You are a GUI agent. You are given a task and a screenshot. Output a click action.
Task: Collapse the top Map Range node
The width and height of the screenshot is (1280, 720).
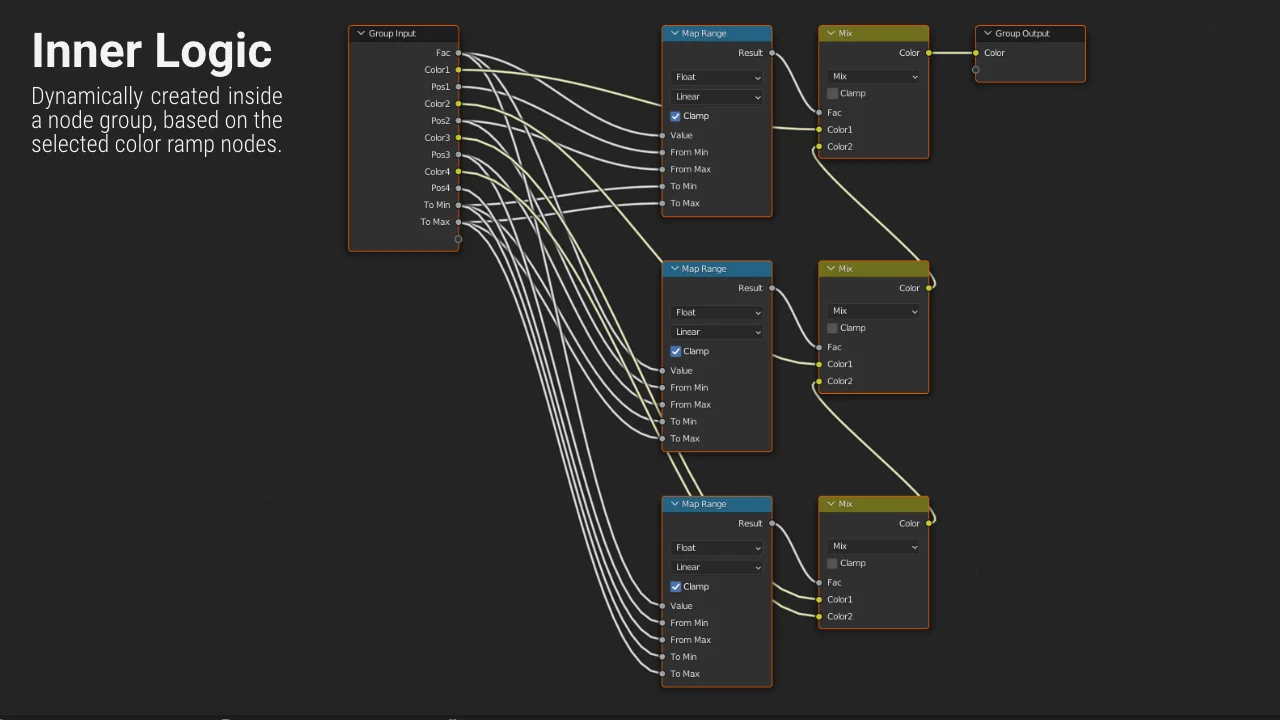pyautogui.click(x=676, y=33)
